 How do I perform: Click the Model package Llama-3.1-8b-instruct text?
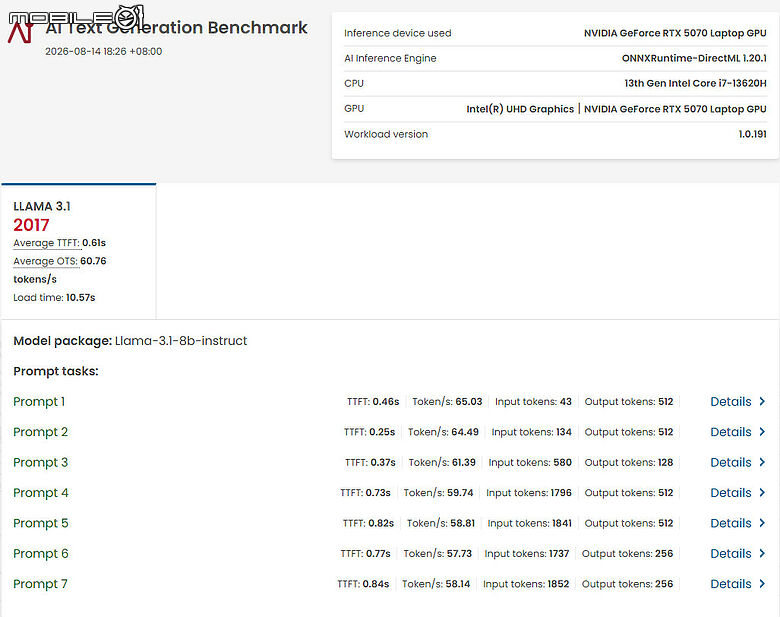click(x=130, y=341)
